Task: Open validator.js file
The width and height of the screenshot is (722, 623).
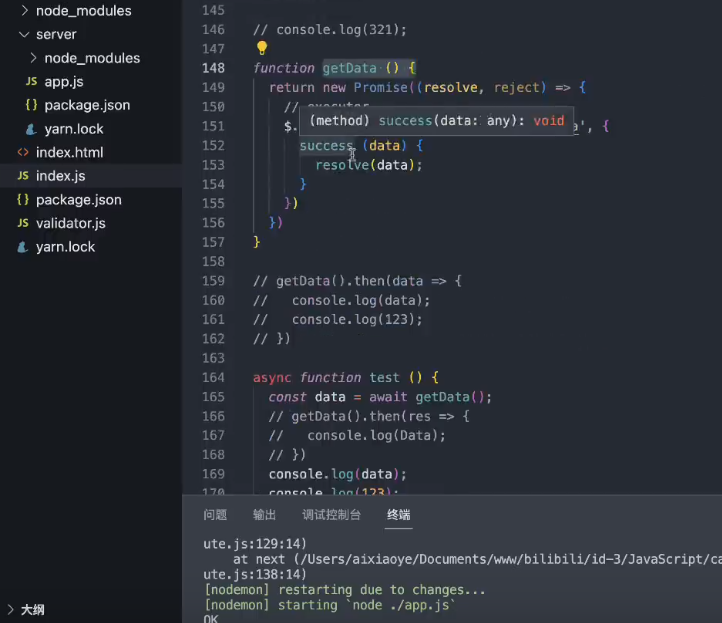Action: tap(71, 223)
